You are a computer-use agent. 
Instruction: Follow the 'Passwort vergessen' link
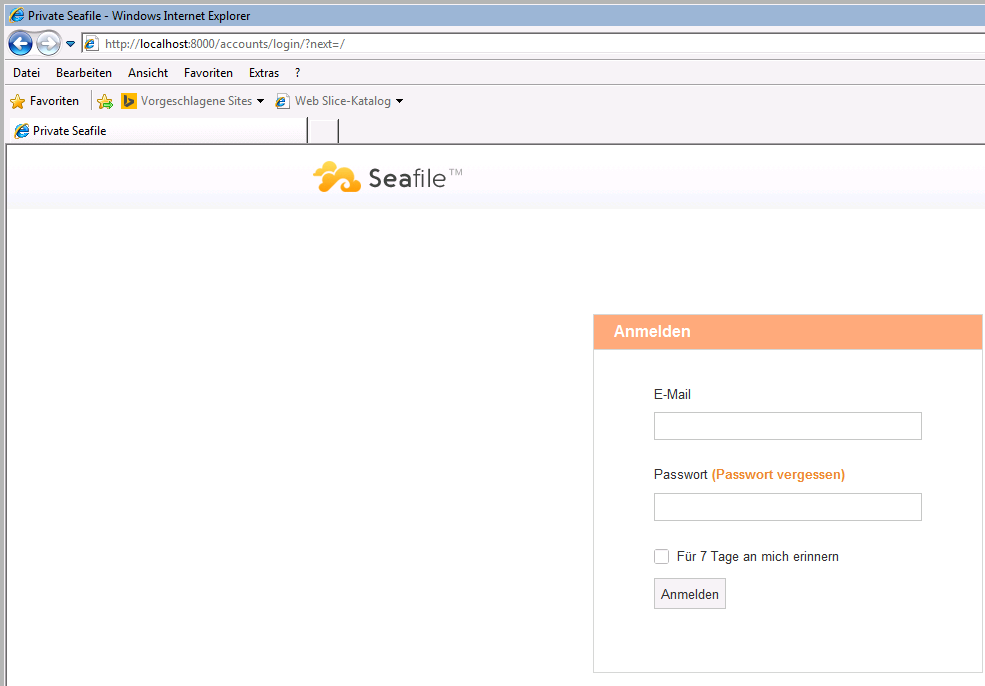coord(778,475)
